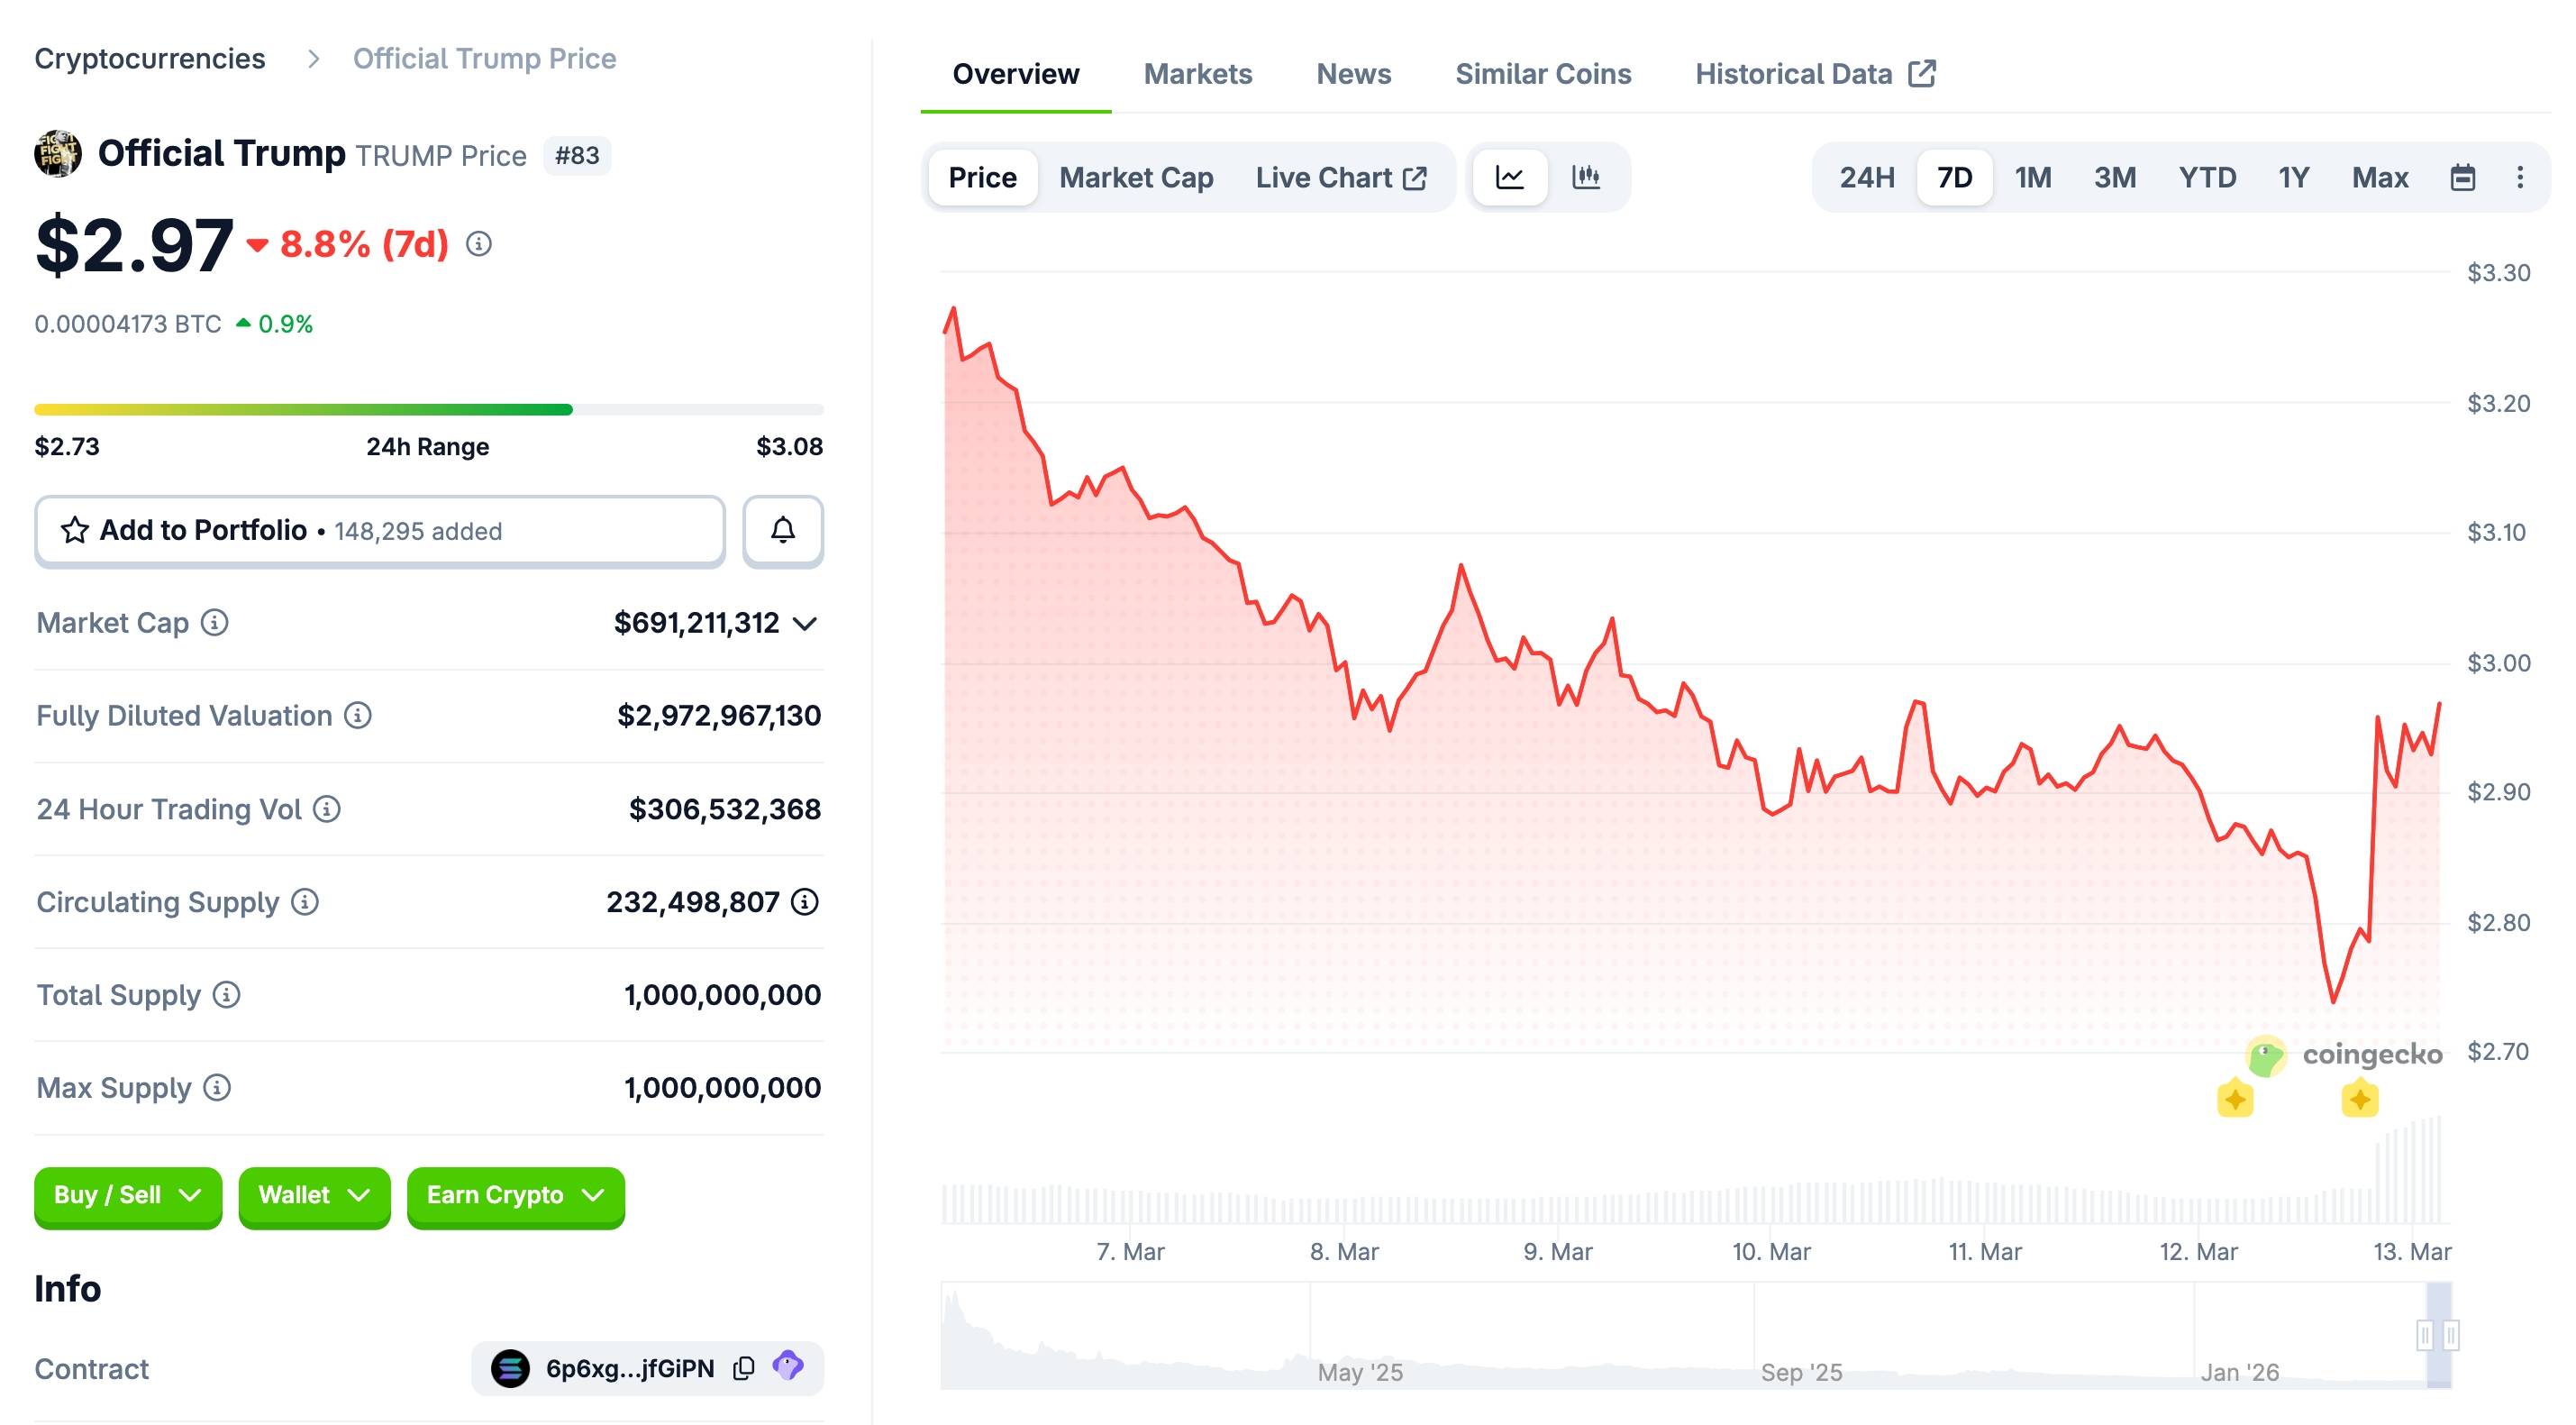
Task: Switch chart to Market Cap mode
Action: [1136, 177]
